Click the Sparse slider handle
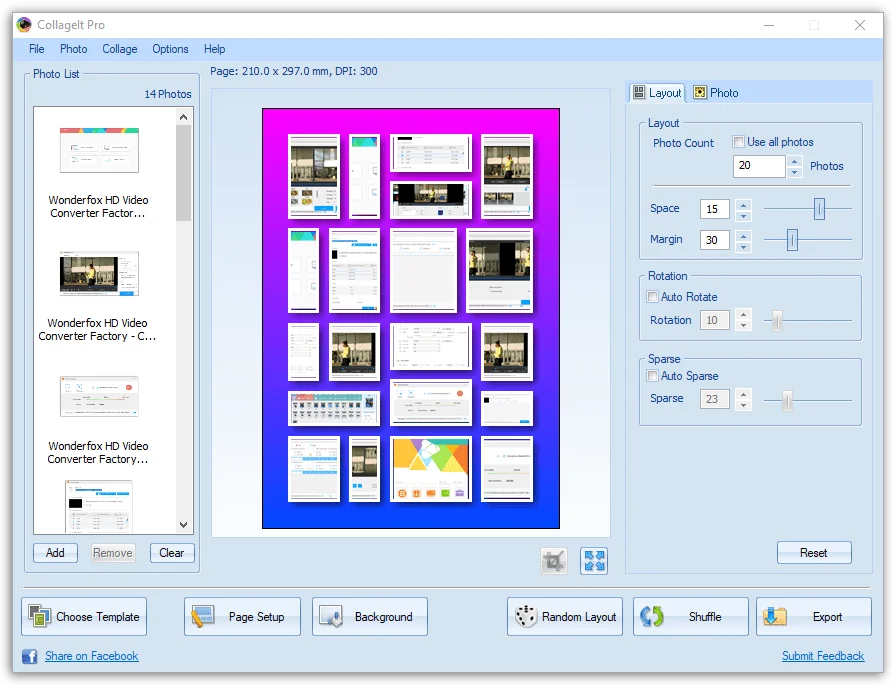The image size is (896, 685). [787, 400]
